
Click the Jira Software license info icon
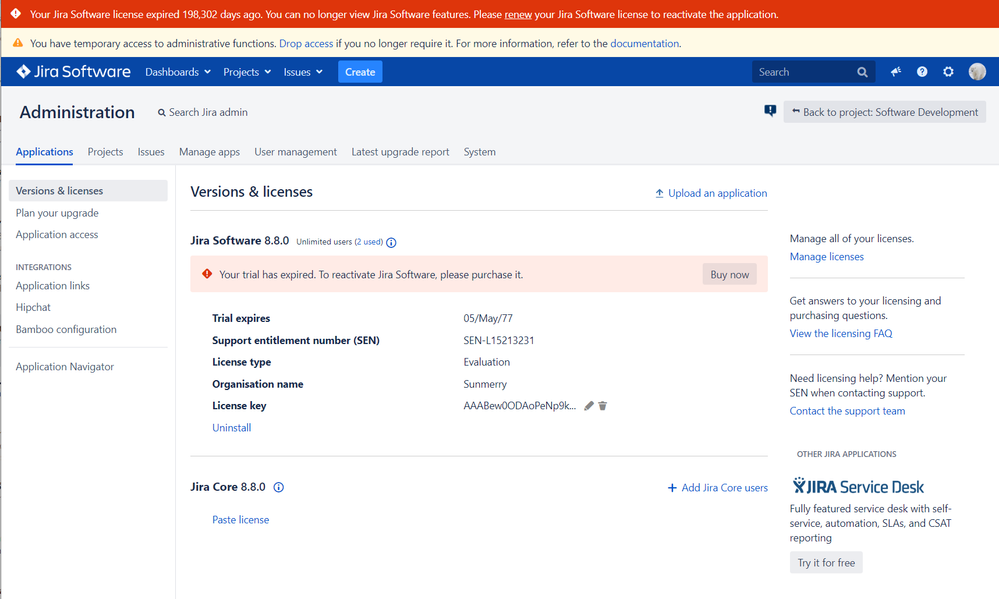pyautogui.click(x=391, y=242)
